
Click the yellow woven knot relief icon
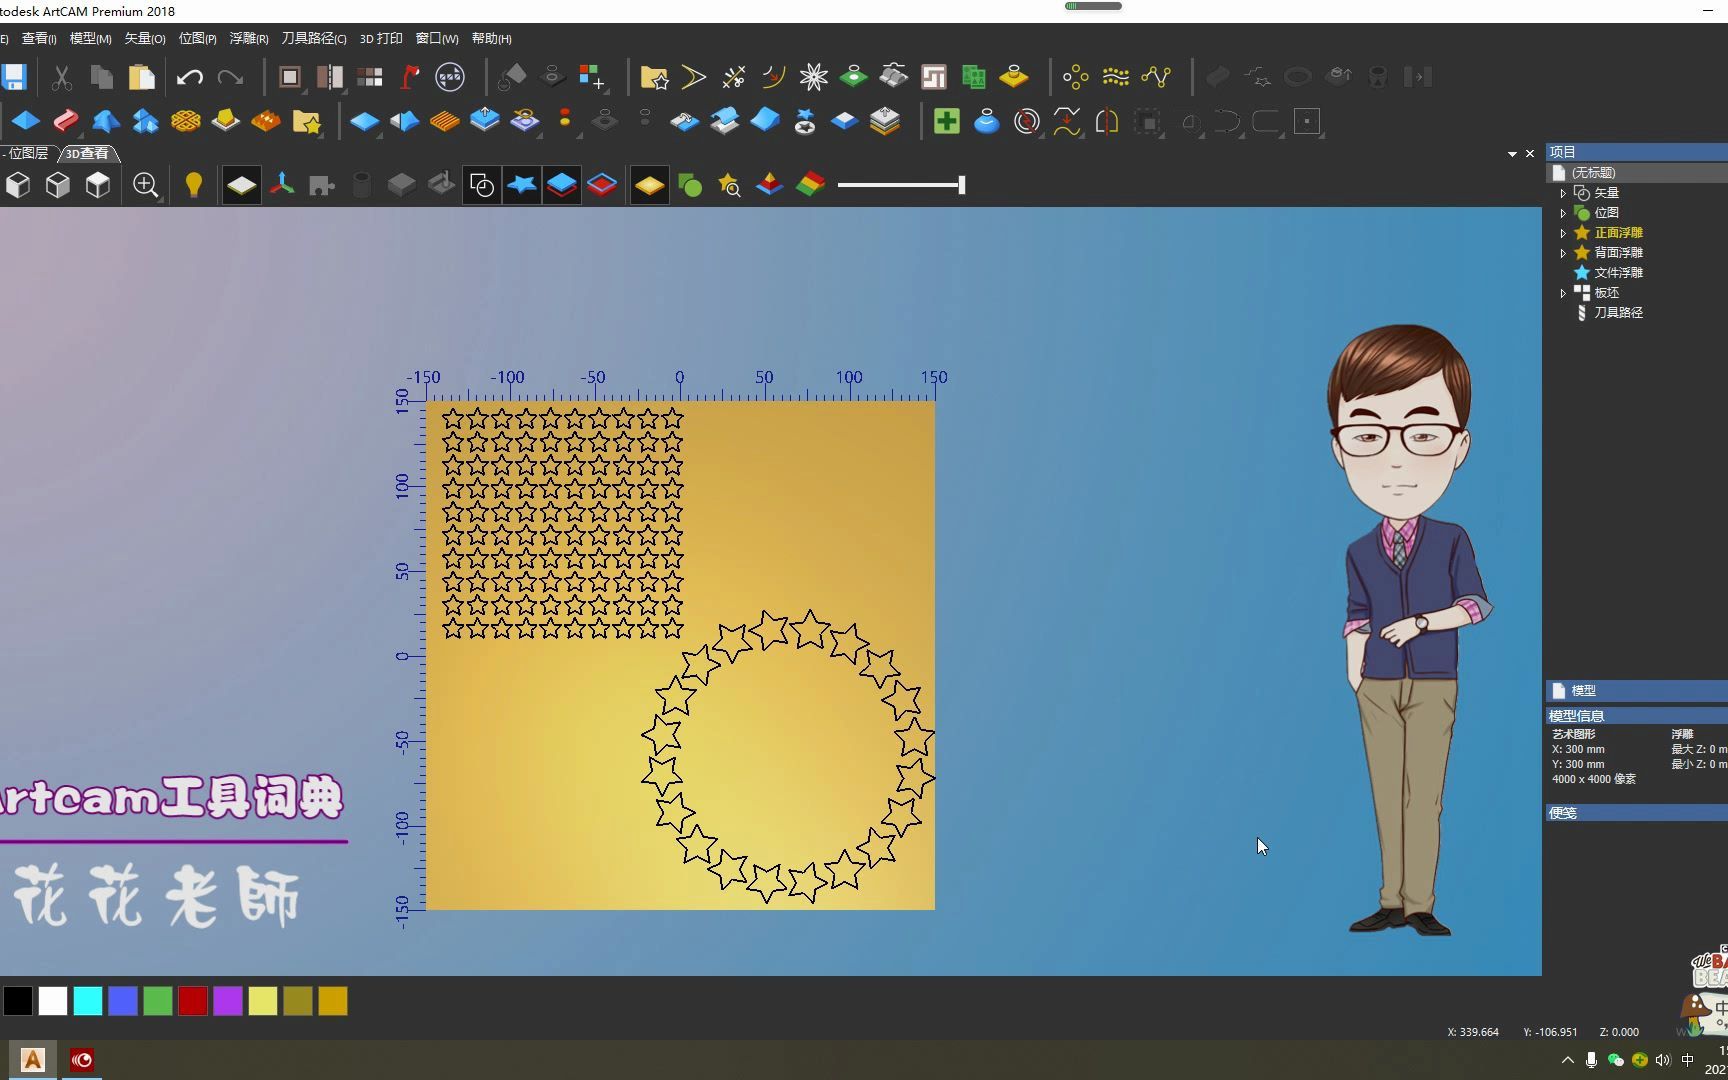tap(186, 121)
